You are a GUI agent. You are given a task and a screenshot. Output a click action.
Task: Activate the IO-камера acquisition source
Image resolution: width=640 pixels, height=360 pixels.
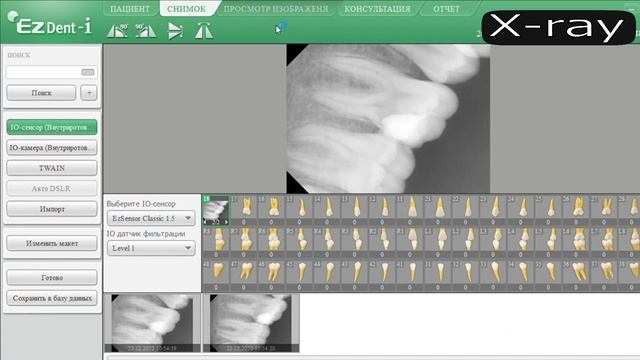pyautogui.click(x=52, y=147)
